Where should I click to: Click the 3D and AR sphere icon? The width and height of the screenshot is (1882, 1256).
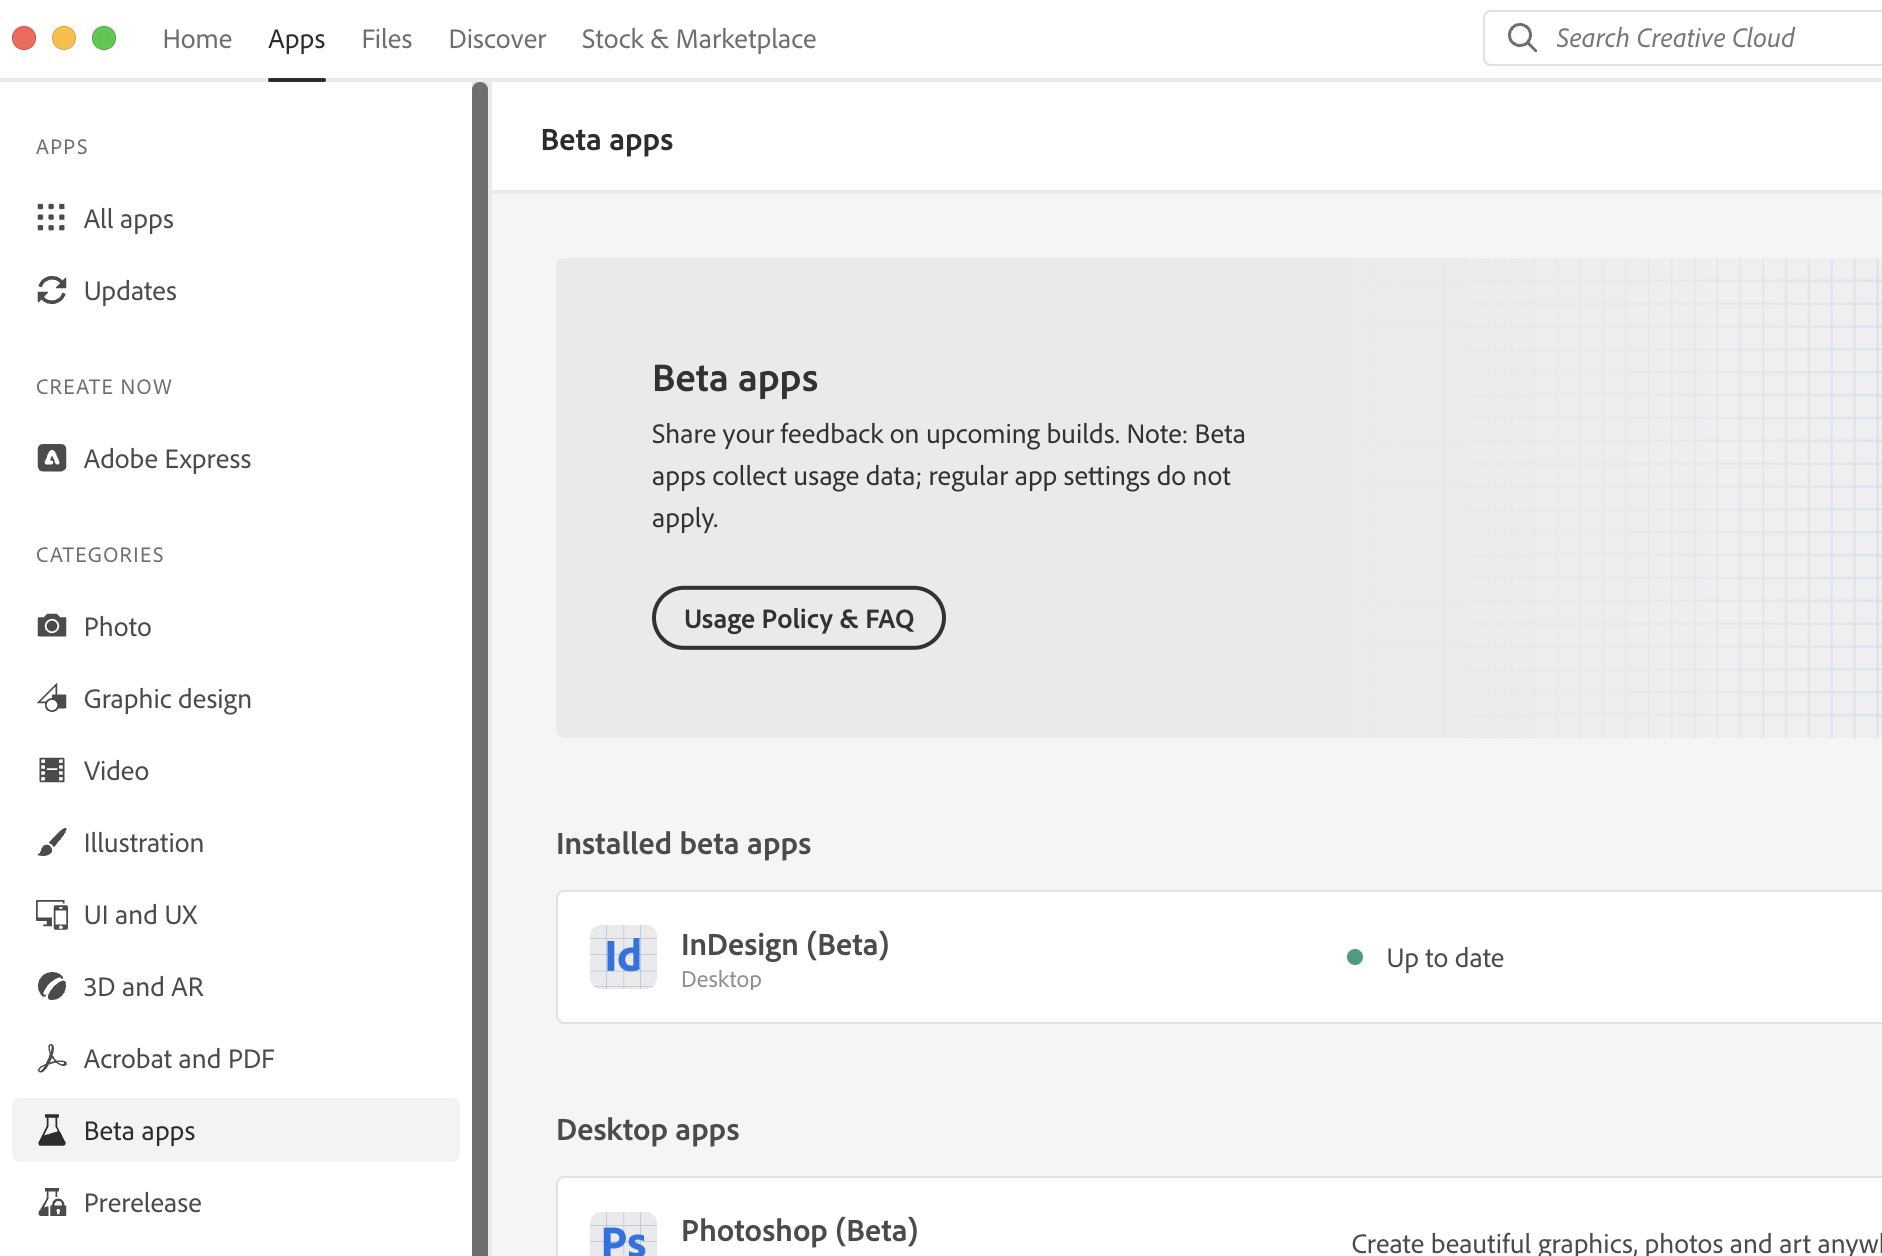(x=51, y=986)
